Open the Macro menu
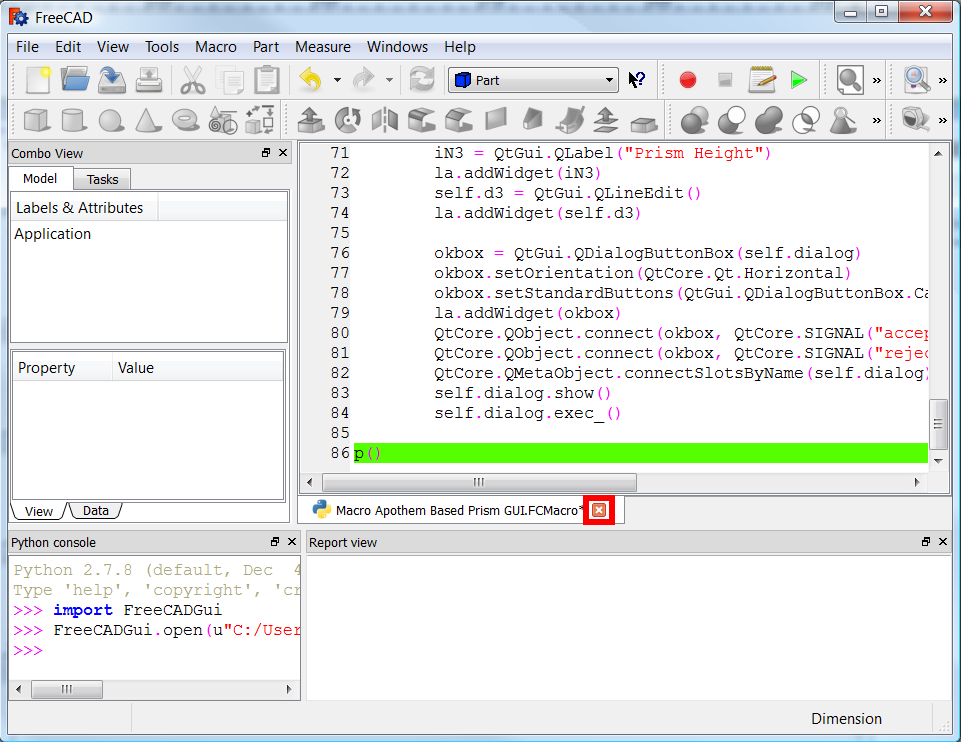Screen dimensions: 961x742 (216, 47)
